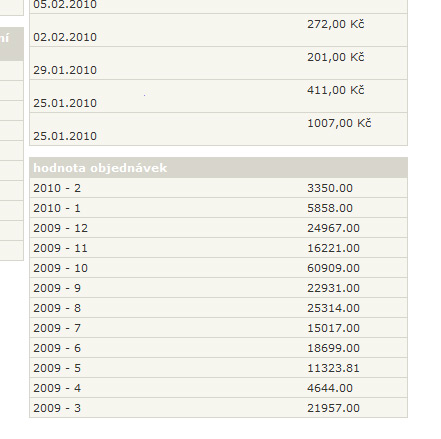Select the 201,00 Kč order amount
This screenshot has width=441, height=439.
[336, 57]
